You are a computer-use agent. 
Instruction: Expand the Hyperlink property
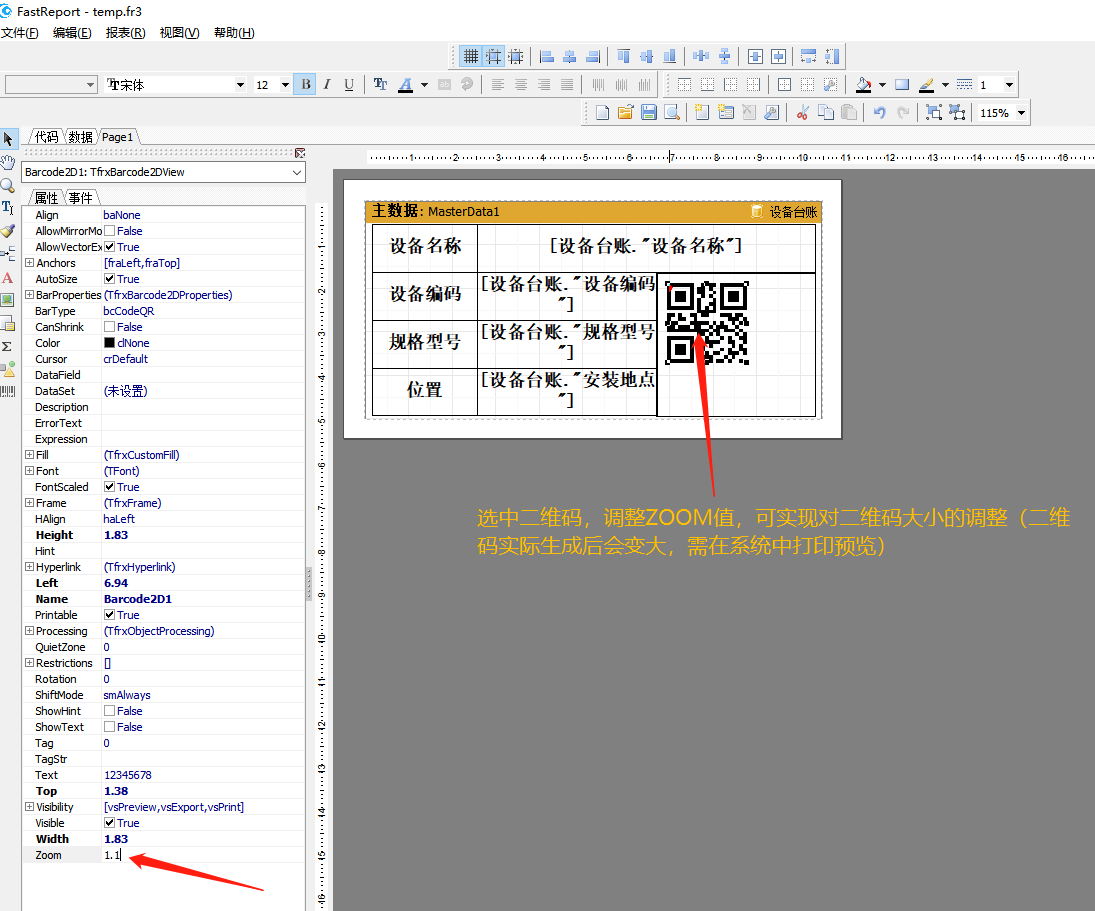29,567
